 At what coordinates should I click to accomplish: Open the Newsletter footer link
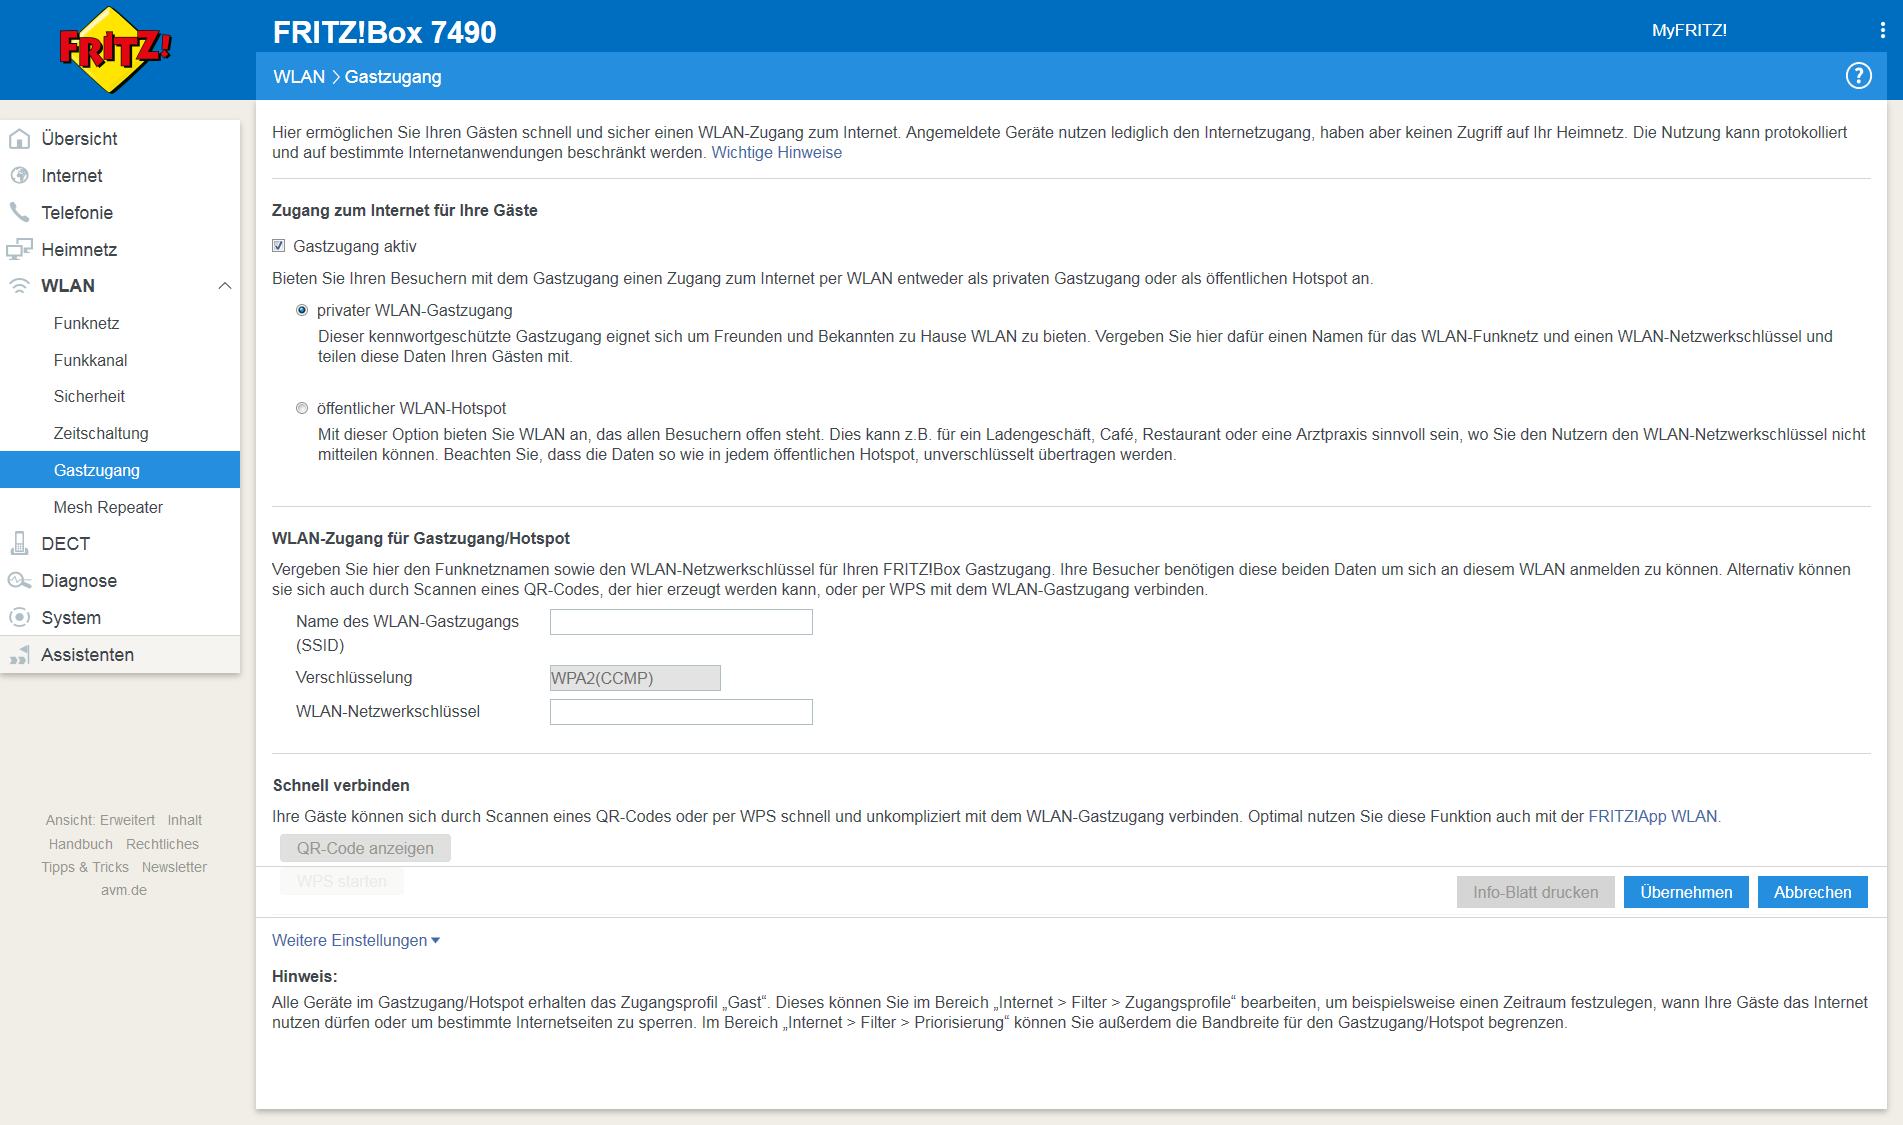point(174,867)
